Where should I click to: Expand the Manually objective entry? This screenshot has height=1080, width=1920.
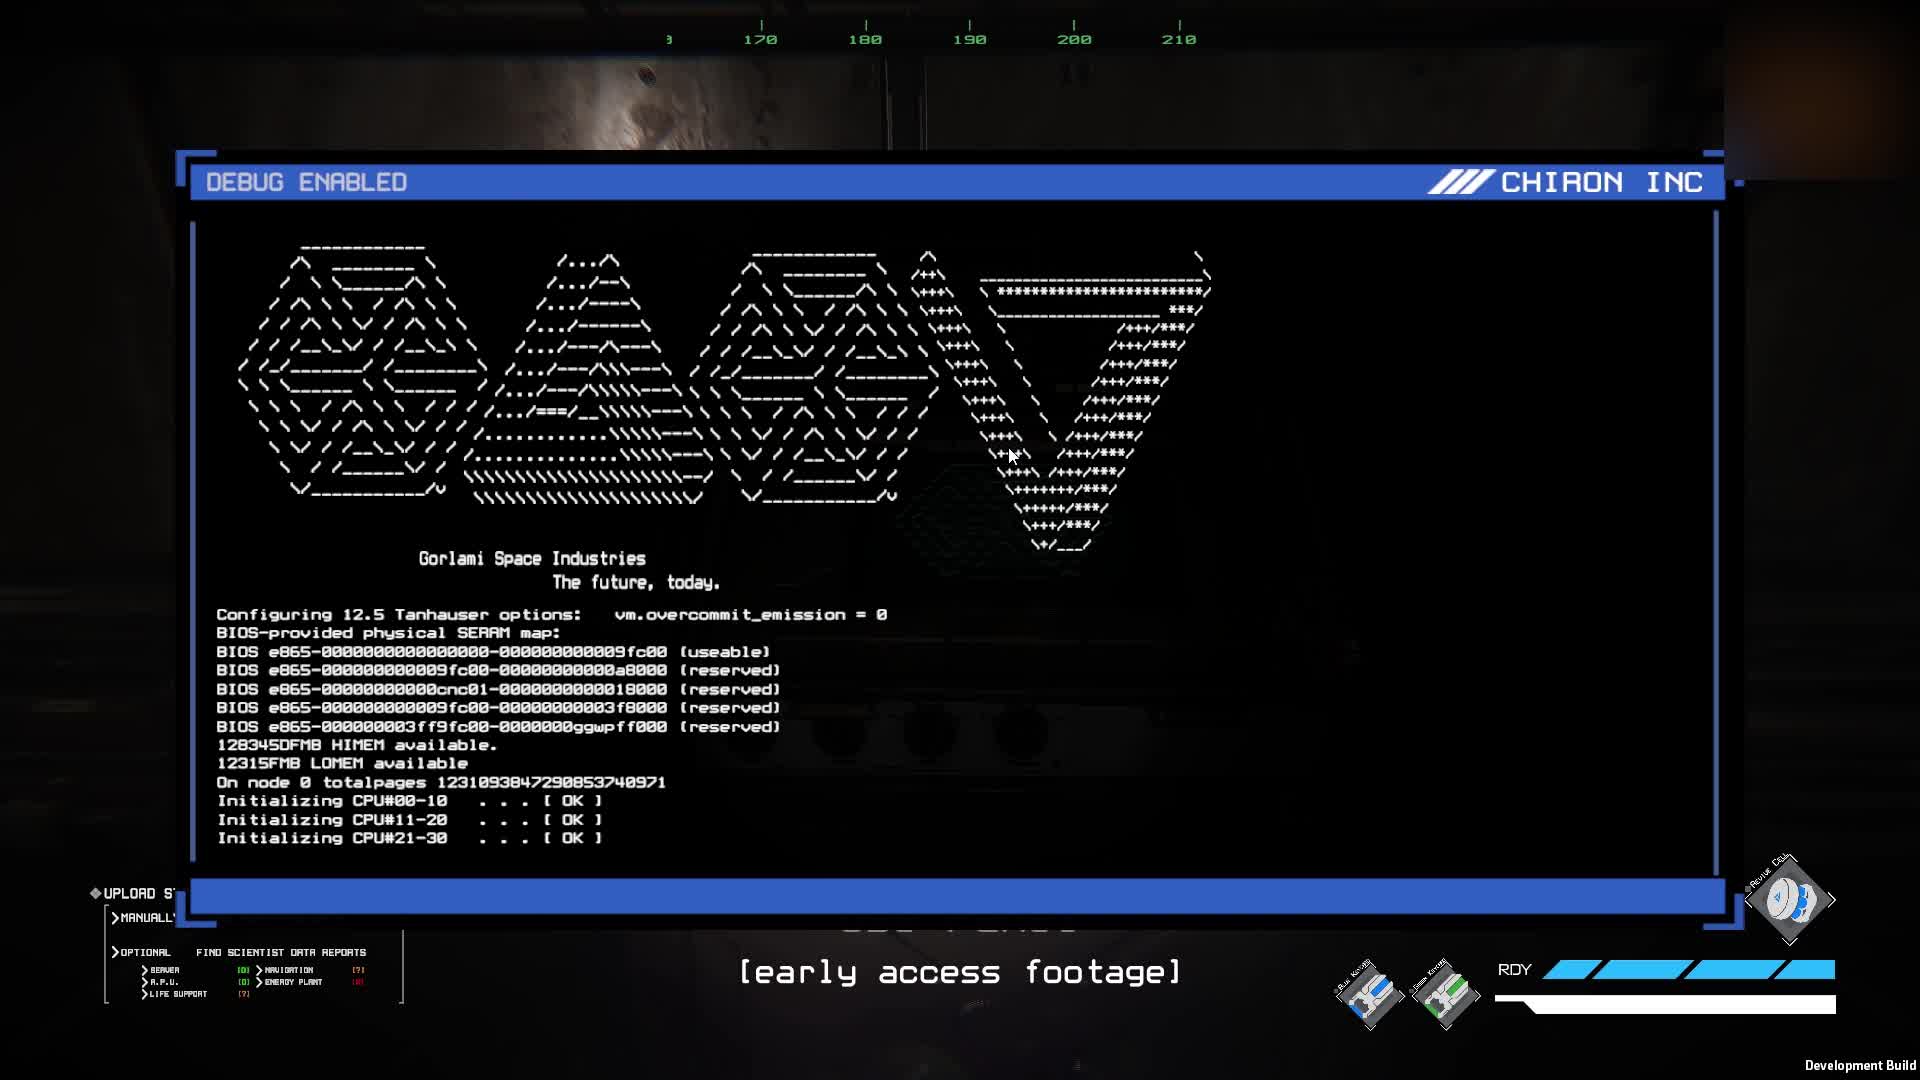click(x=144, y=918)
